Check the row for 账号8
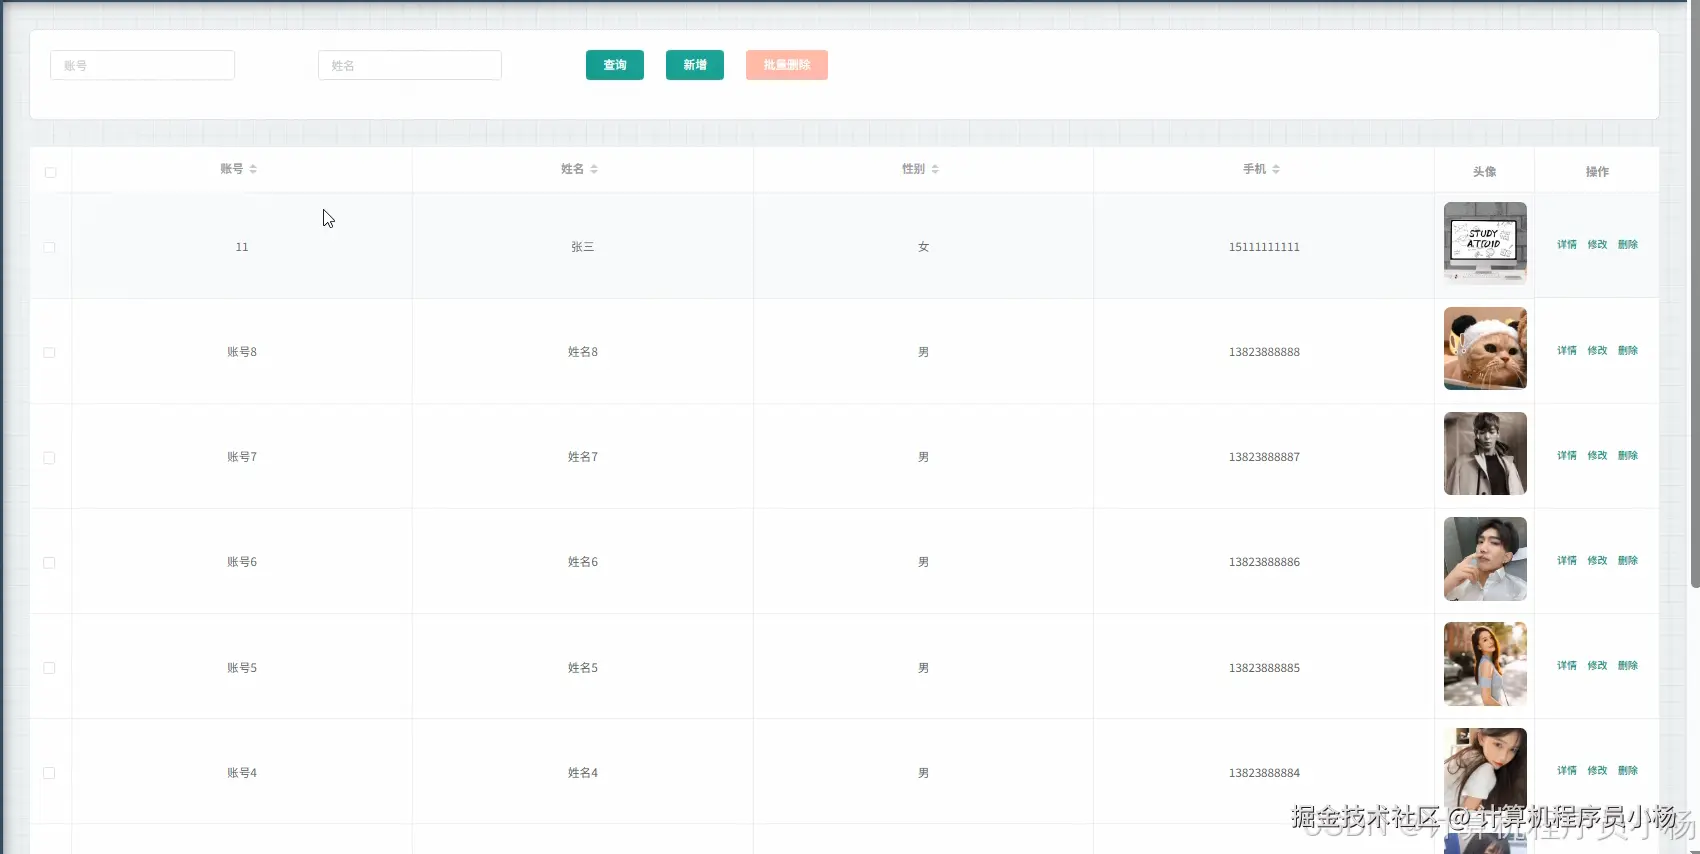Viewport: 1700px width, 854px height. point(49,352)
